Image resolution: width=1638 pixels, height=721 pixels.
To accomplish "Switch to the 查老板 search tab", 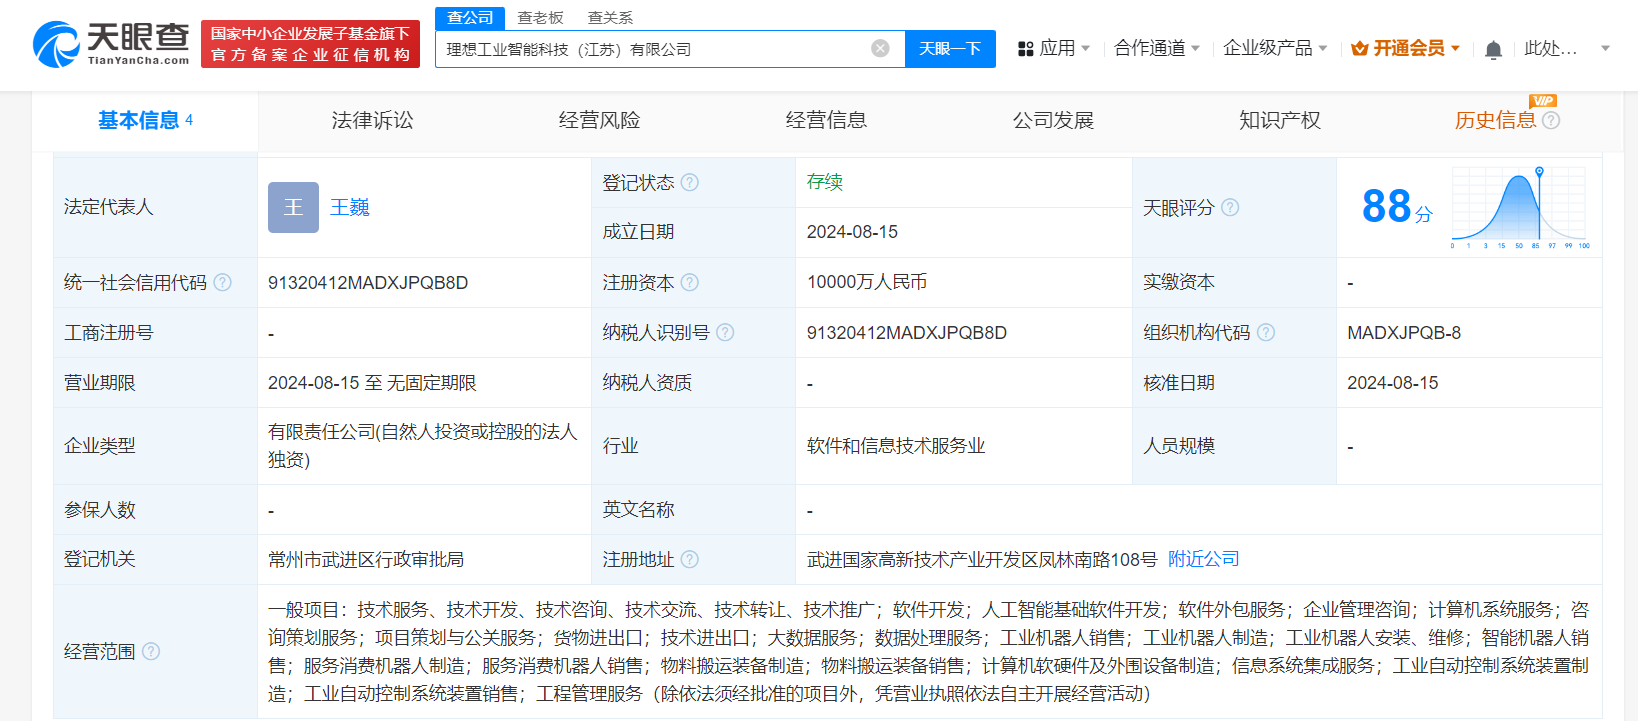I will coord(540,17).
